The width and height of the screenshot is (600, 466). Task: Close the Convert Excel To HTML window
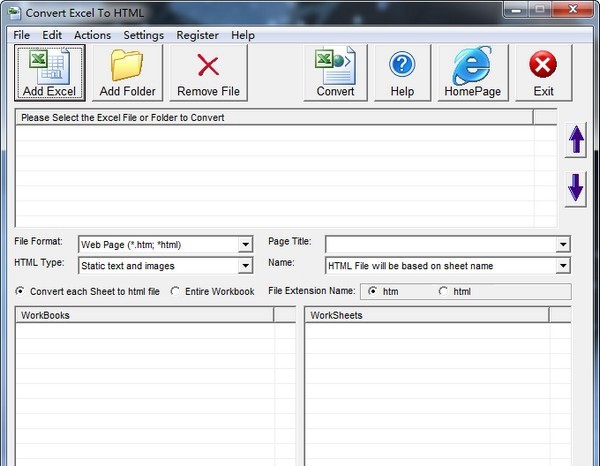(x=572, y=10)
